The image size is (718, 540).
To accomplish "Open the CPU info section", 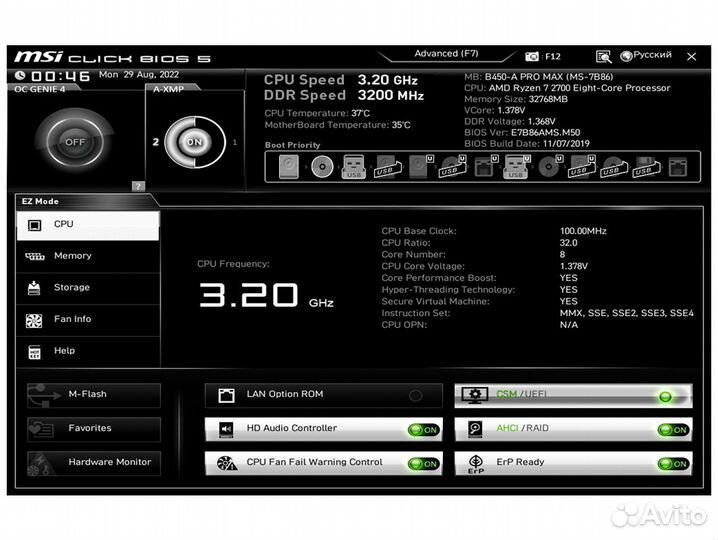I will [88, 225].
